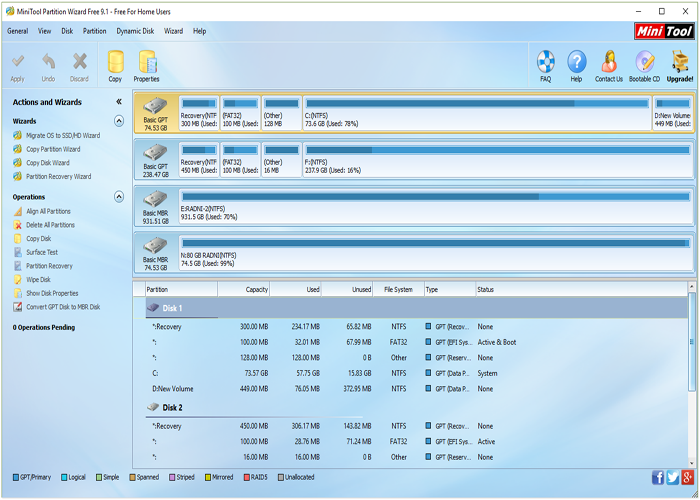Select Disk 2 *:Recovery 450.00 MB row
The width and height of the screenshot is (700, 500).
tap(416, 426)
